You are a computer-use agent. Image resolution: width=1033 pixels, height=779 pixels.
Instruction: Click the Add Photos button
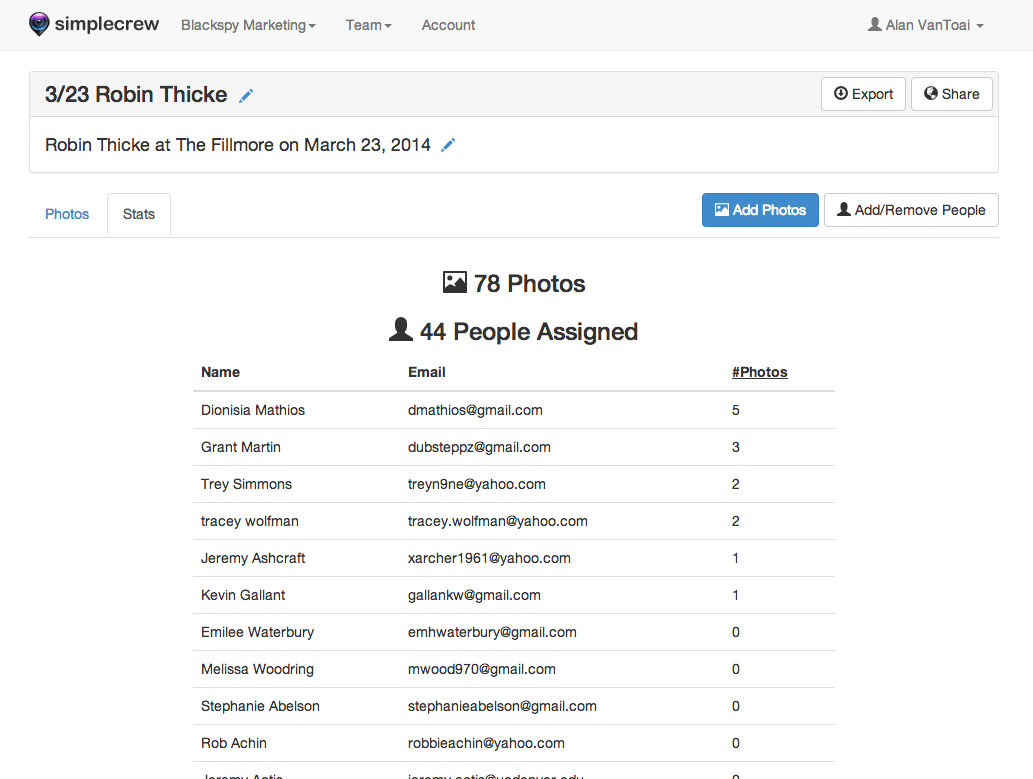tap(760, 210)
